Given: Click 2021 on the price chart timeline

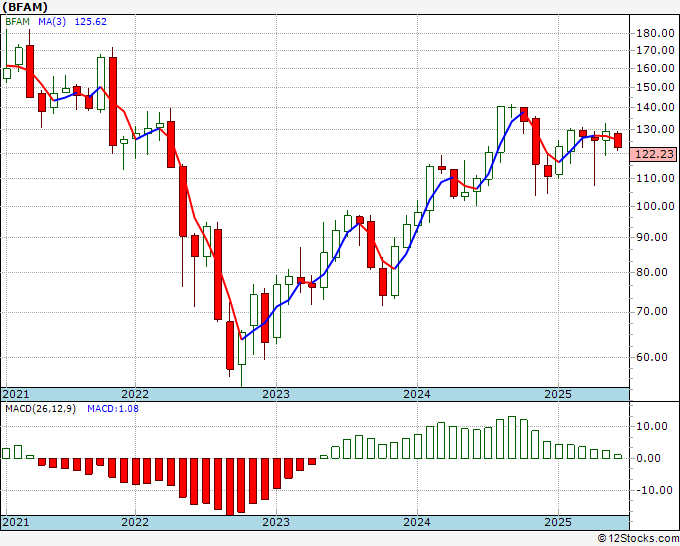Looking at the screenshot, I should coord(16,394).
